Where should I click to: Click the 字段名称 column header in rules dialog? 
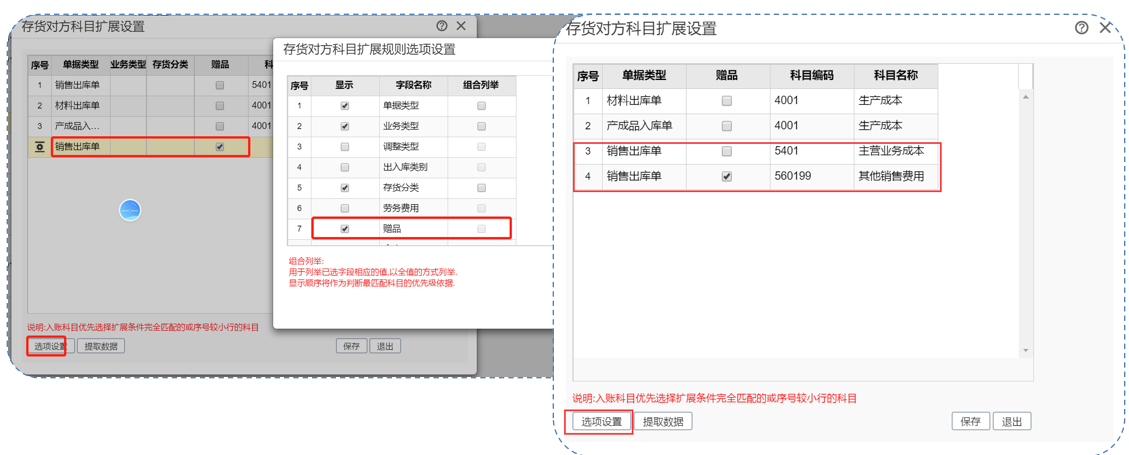click(x=407, y=86)
